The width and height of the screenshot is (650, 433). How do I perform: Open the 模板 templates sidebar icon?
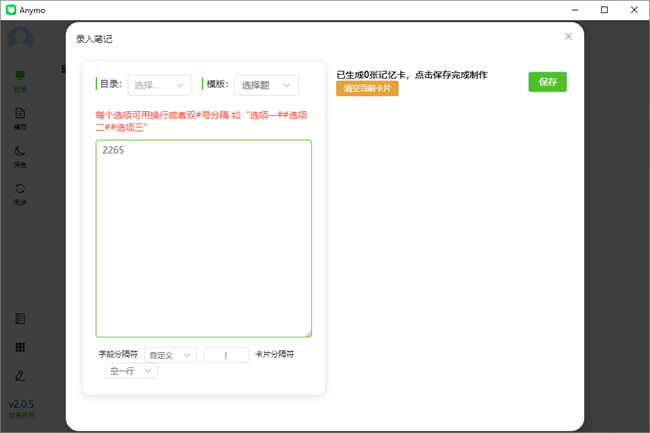point(20,118)
